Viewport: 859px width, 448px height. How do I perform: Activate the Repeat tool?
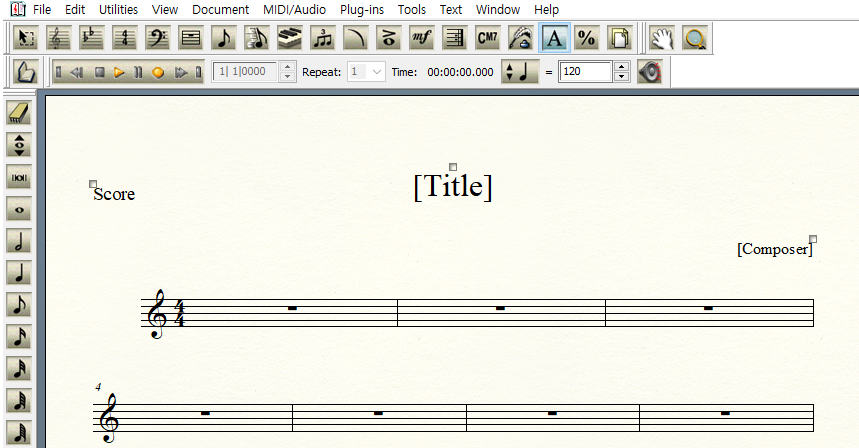pos(455,38)
